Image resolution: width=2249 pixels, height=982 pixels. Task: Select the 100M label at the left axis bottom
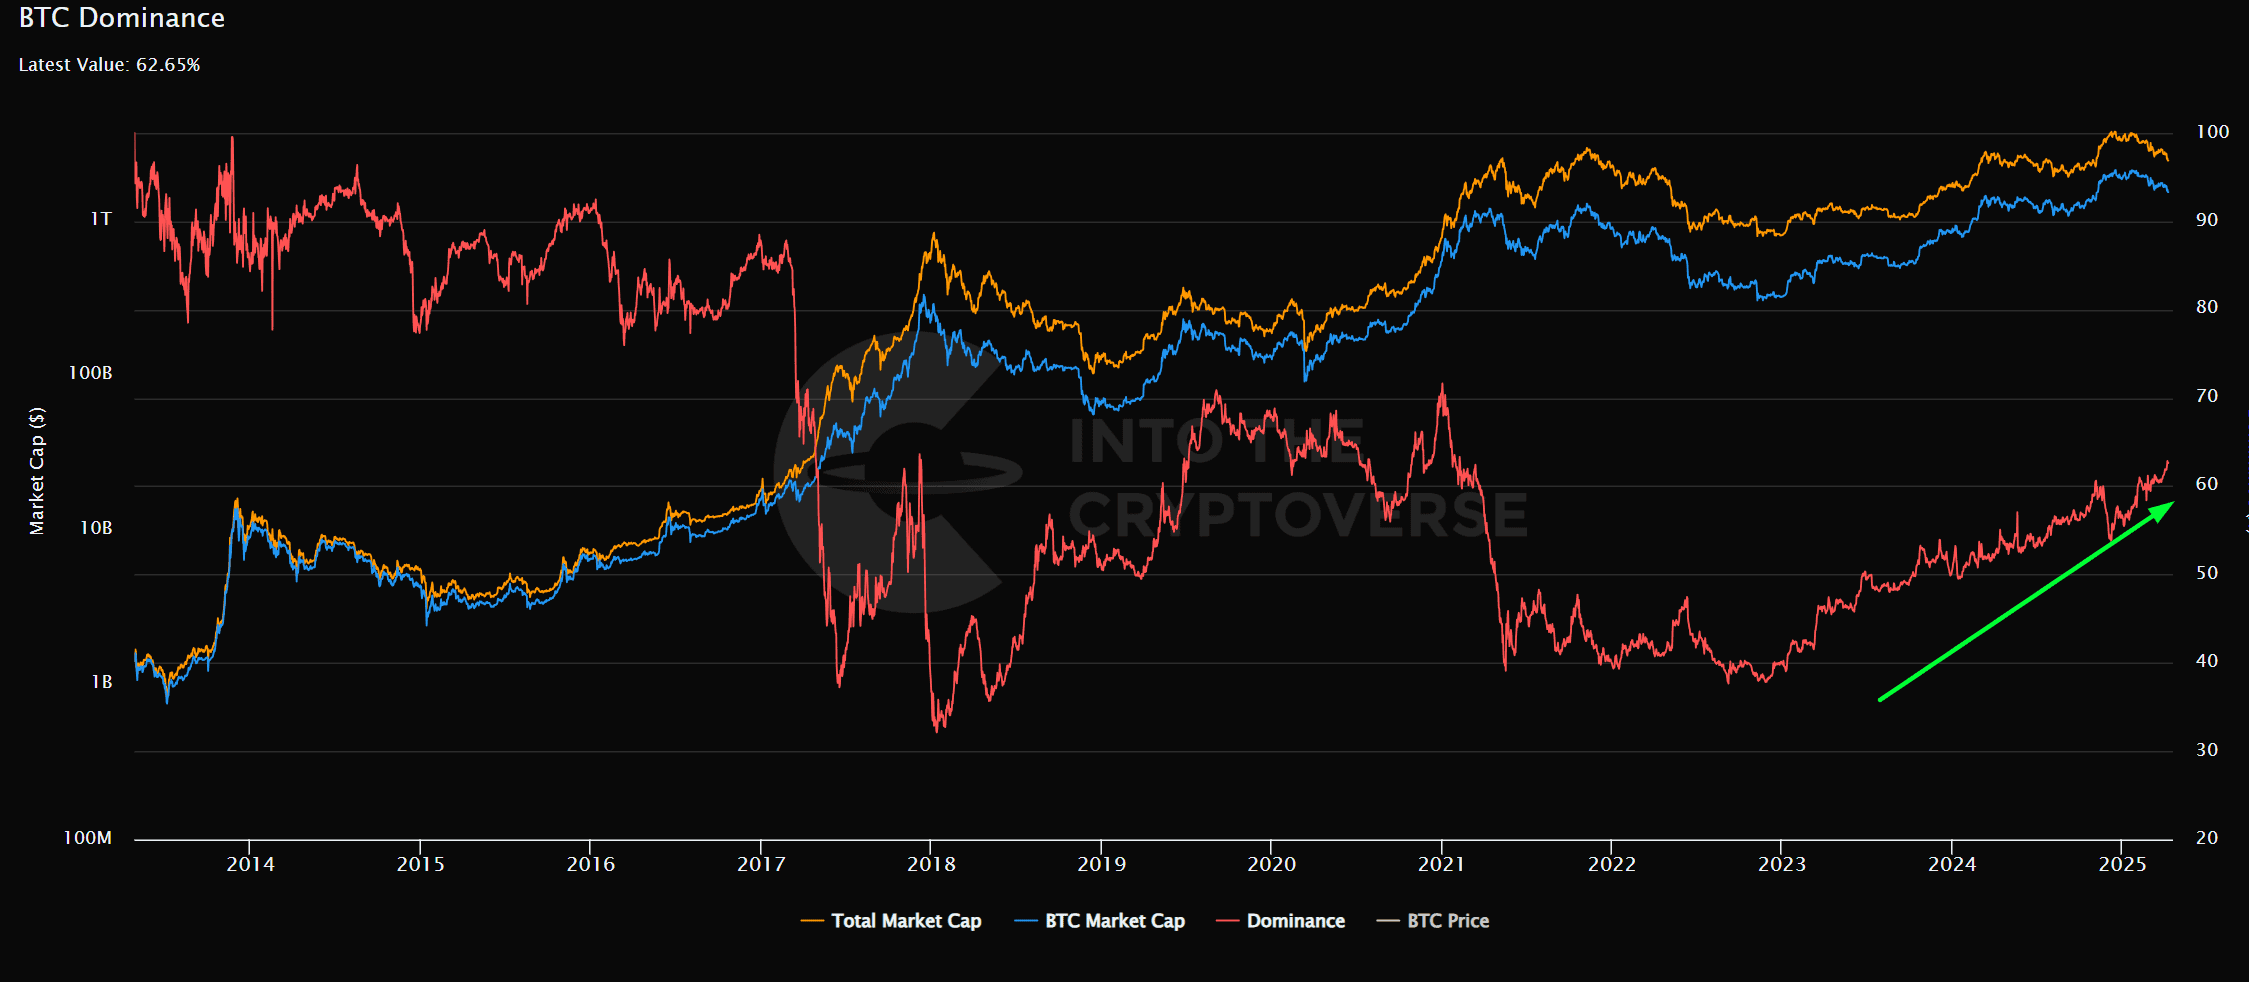(87, 838)
